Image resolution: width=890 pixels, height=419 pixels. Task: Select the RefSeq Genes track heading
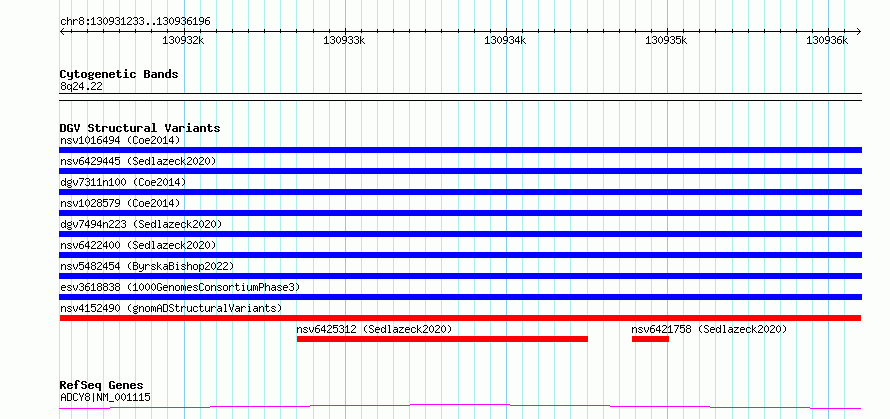[102, 386]
